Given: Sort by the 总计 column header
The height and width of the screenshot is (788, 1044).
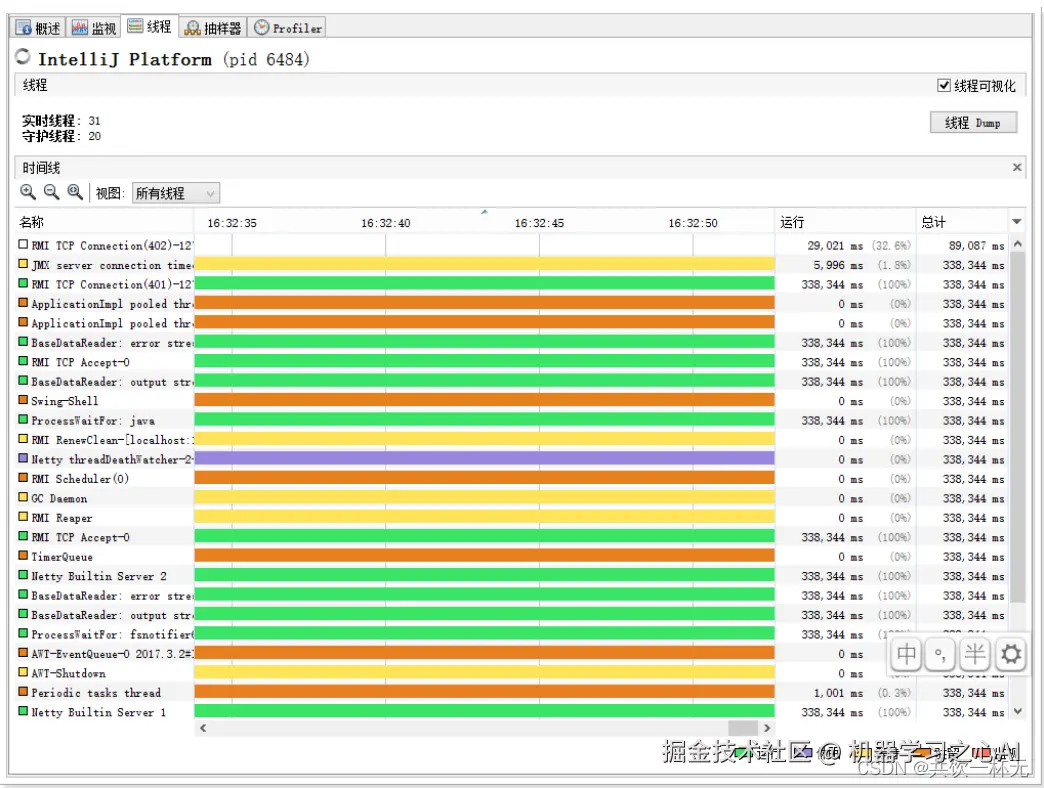Looking at the screenshot, I should (x=963, y=222).
